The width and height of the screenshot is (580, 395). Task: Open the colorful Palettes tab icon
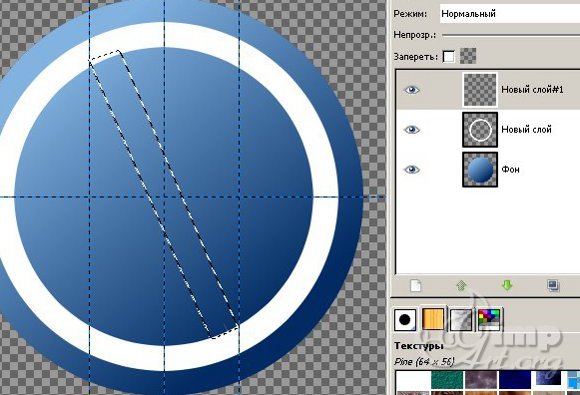[x=489, y=319]
